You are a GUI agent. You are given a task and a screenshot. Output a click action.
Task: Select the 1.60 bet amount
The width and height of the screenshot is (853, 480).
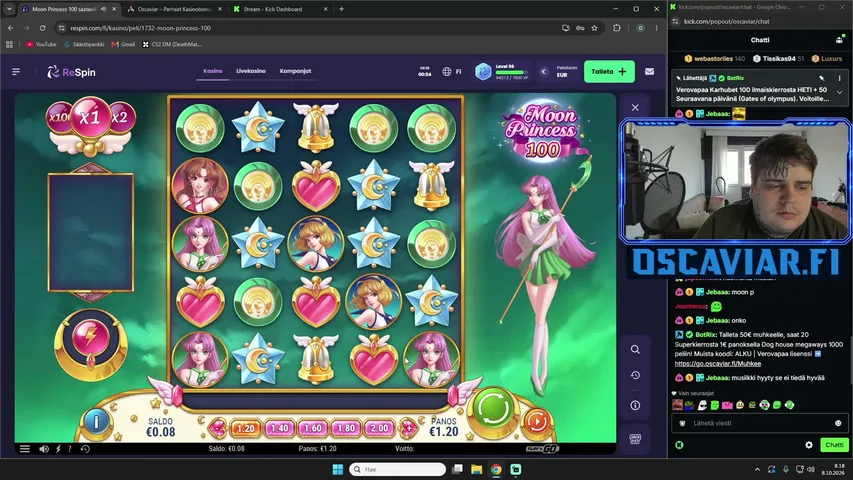(x=313, y=428)
